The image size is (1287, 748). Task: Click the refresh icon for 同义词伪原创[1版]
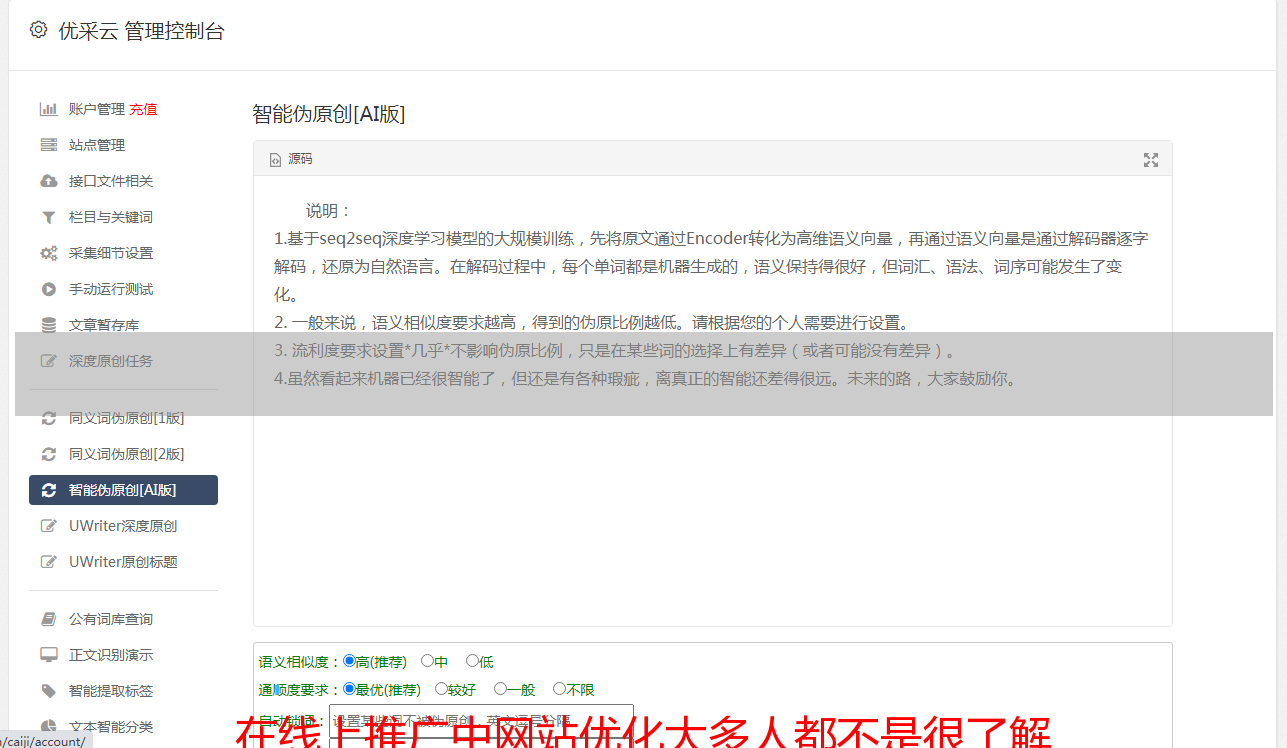coord(48,418)
